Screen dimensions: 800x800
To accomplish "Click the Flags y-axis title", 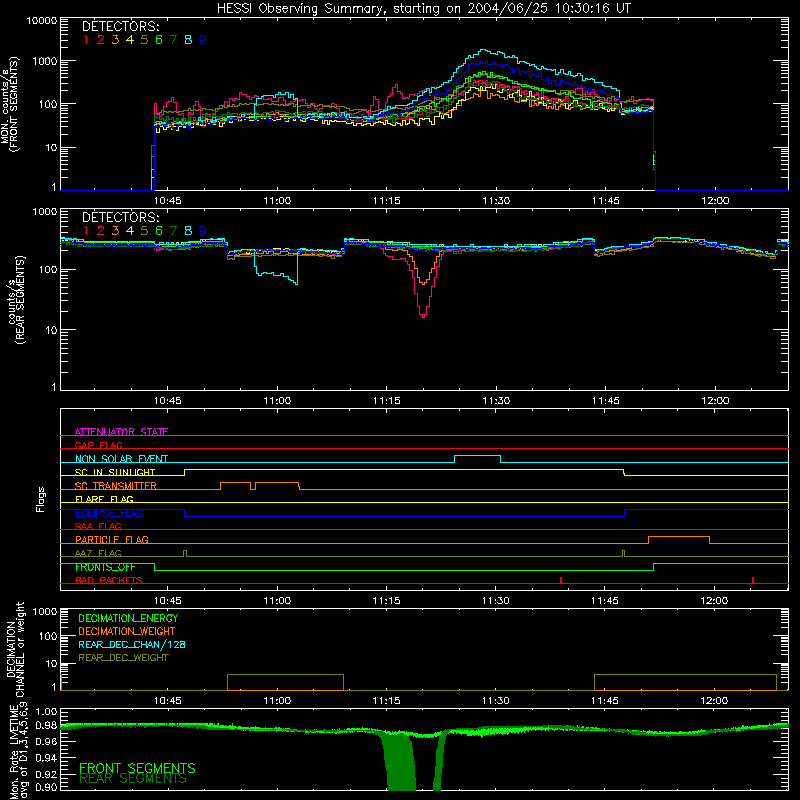I will pos(40,499).
